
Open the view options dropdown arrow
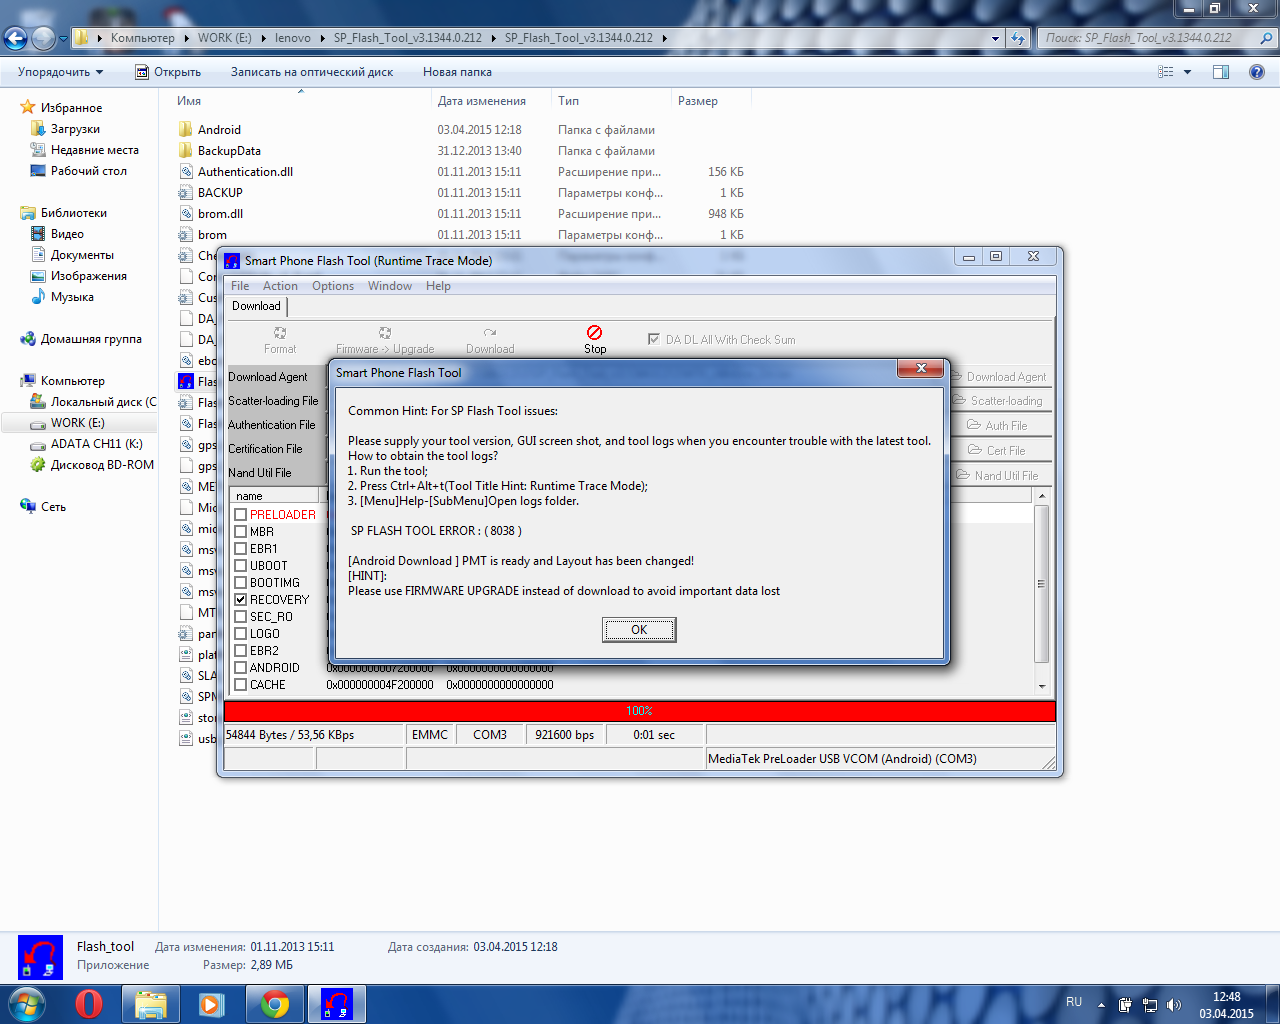1188,72
